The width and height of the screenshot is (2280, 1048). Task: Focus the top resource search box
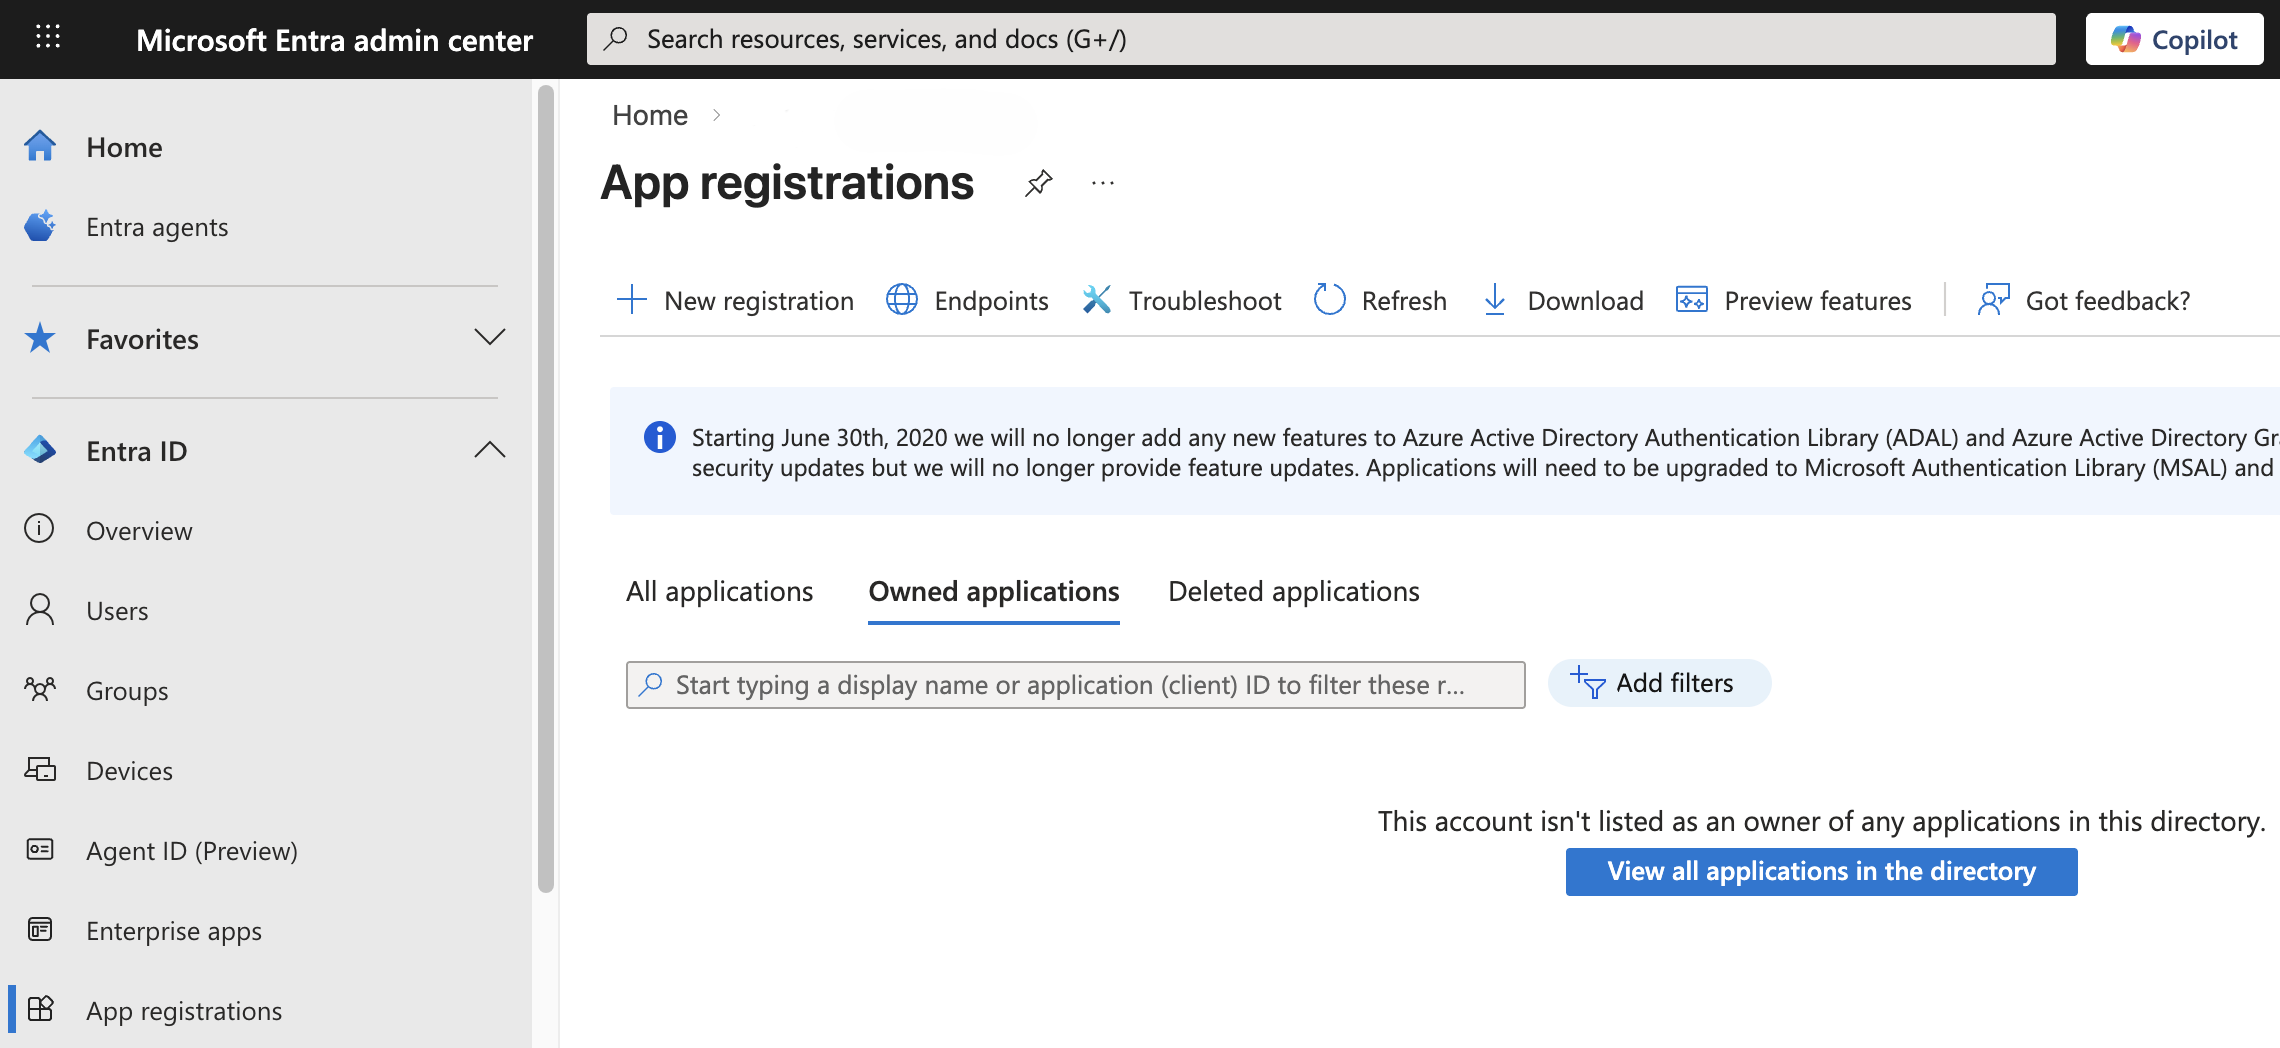pos(1321,39)
